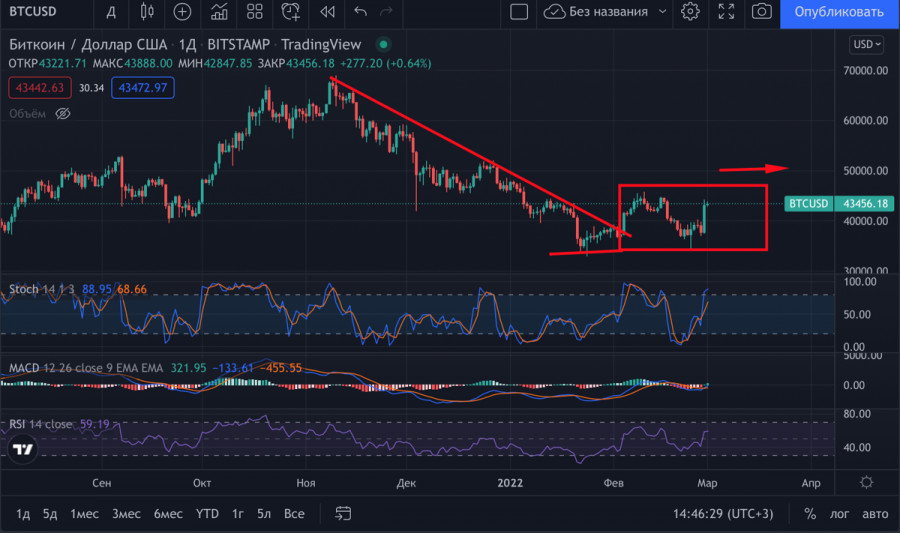Viewport: 900px width, 533px height.
Task: Click the Мар label on the time axis
Action: [x=707, y=483]
